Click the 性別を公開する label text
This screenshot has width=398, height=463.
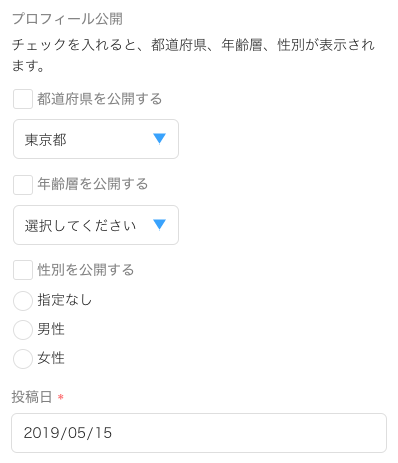(x=85, y=270)
